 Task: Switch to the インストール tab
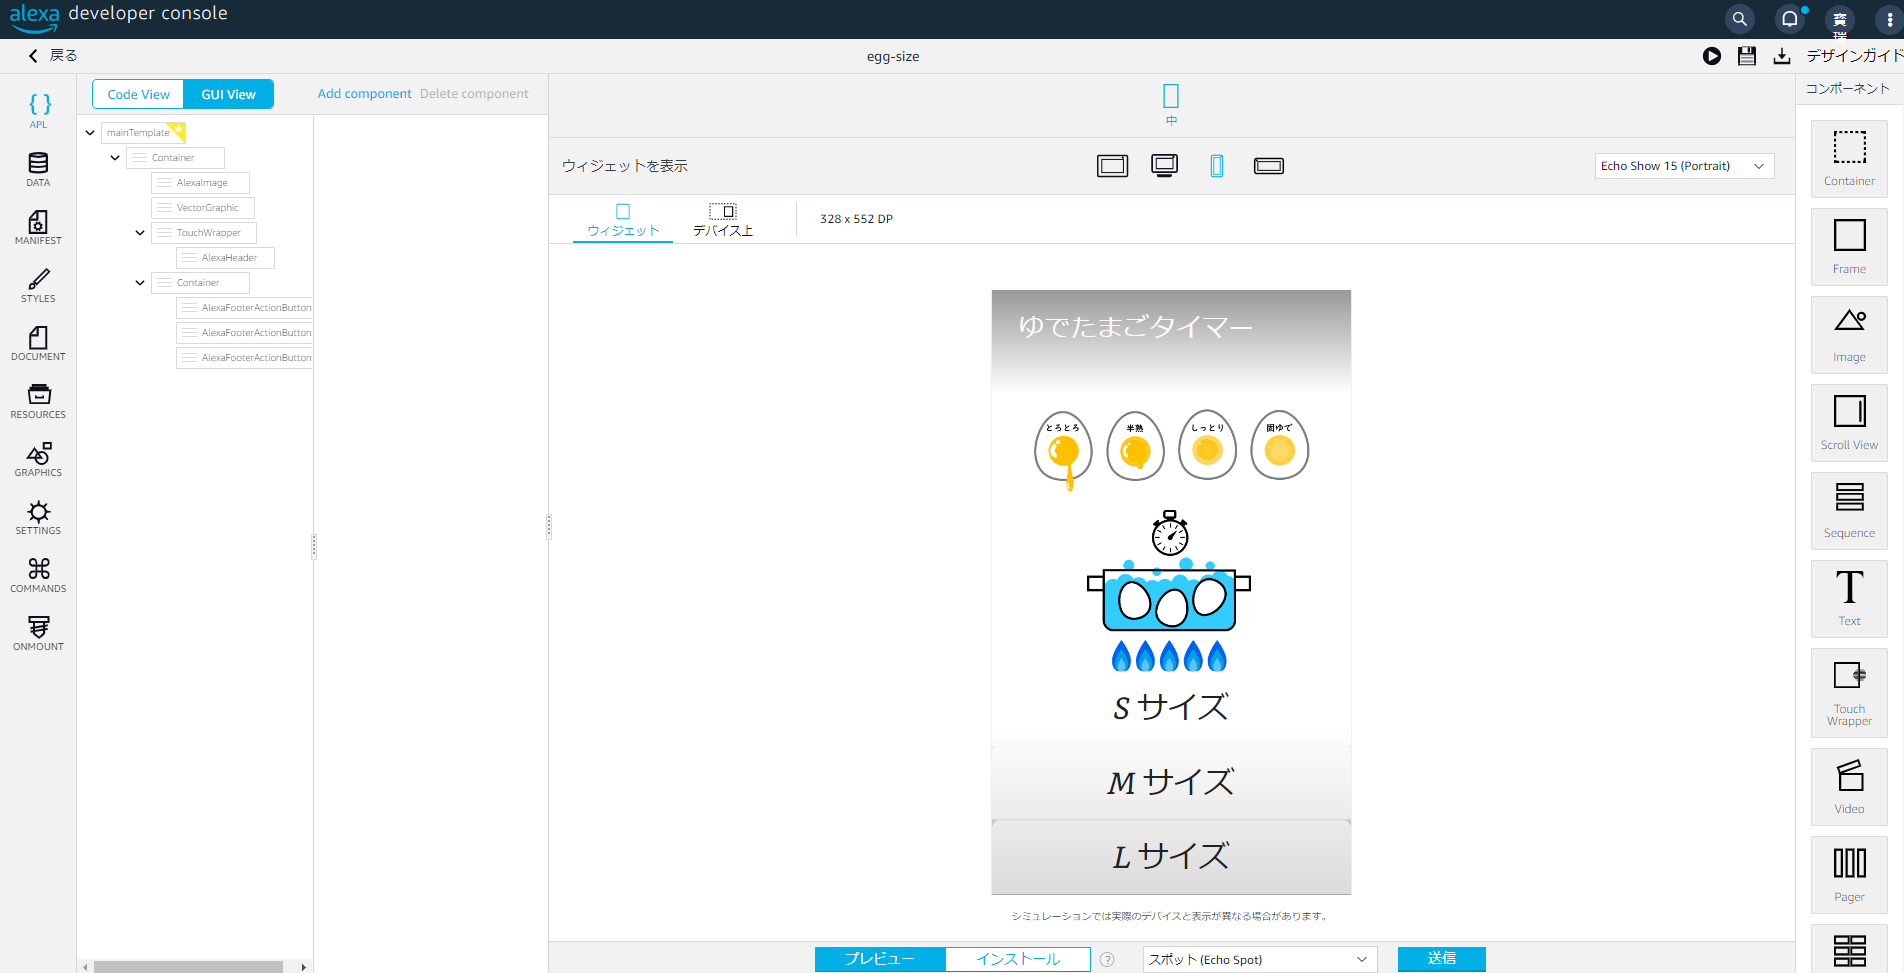click(1018, 959)
